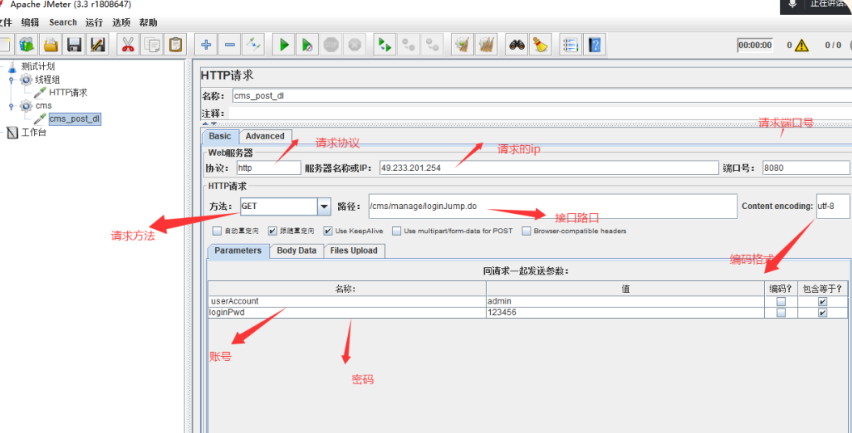The width and height of the screenshot is (852, 433).
Task: Enable Browser-compatible headers checkbox
Action: pos(526,231)
